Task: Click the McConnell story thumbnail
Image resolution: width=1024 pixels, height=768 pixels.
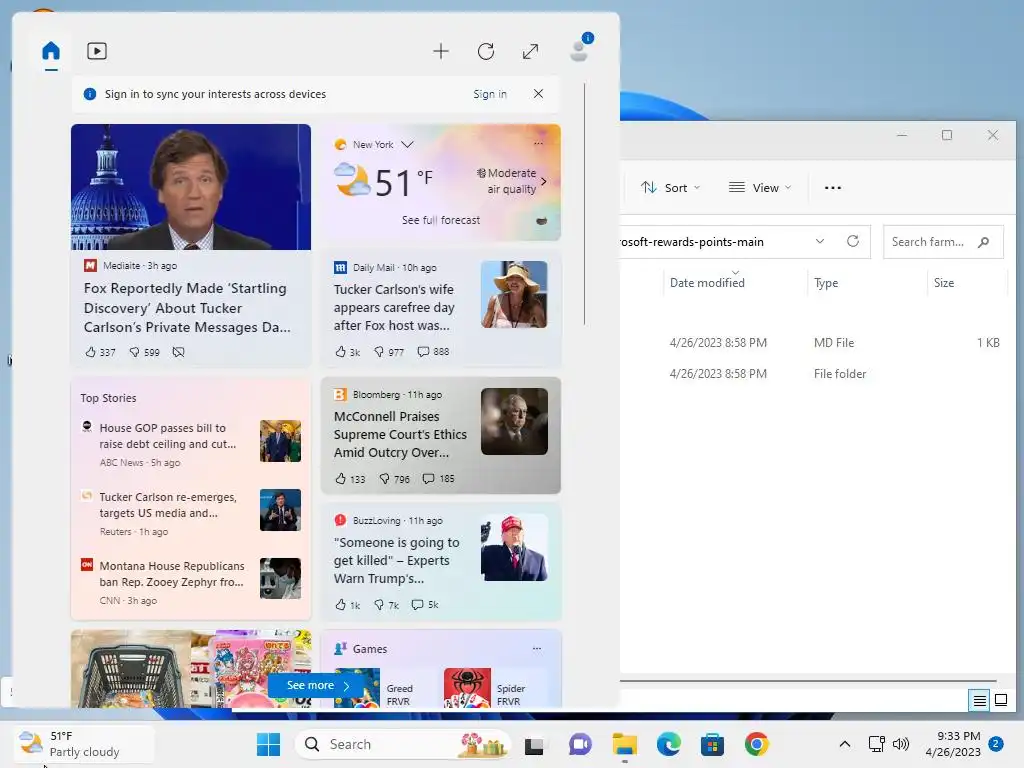Action: pyautogui.click(x=515, y=421)
